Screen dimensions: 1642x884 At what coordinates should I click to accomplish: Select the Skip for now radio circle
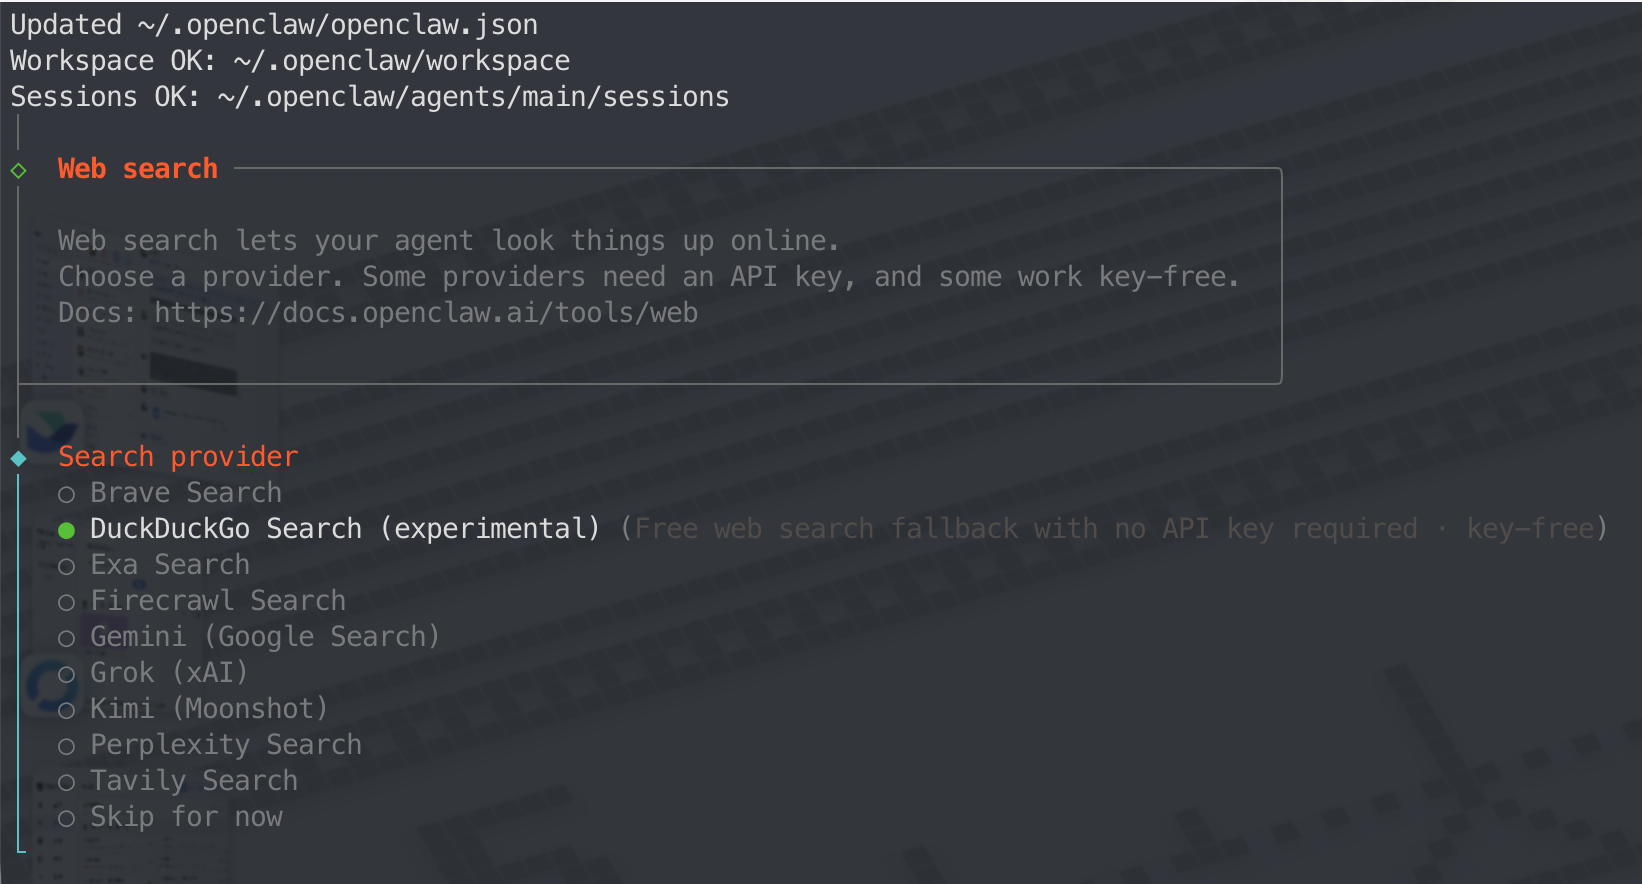coord(67,818)
